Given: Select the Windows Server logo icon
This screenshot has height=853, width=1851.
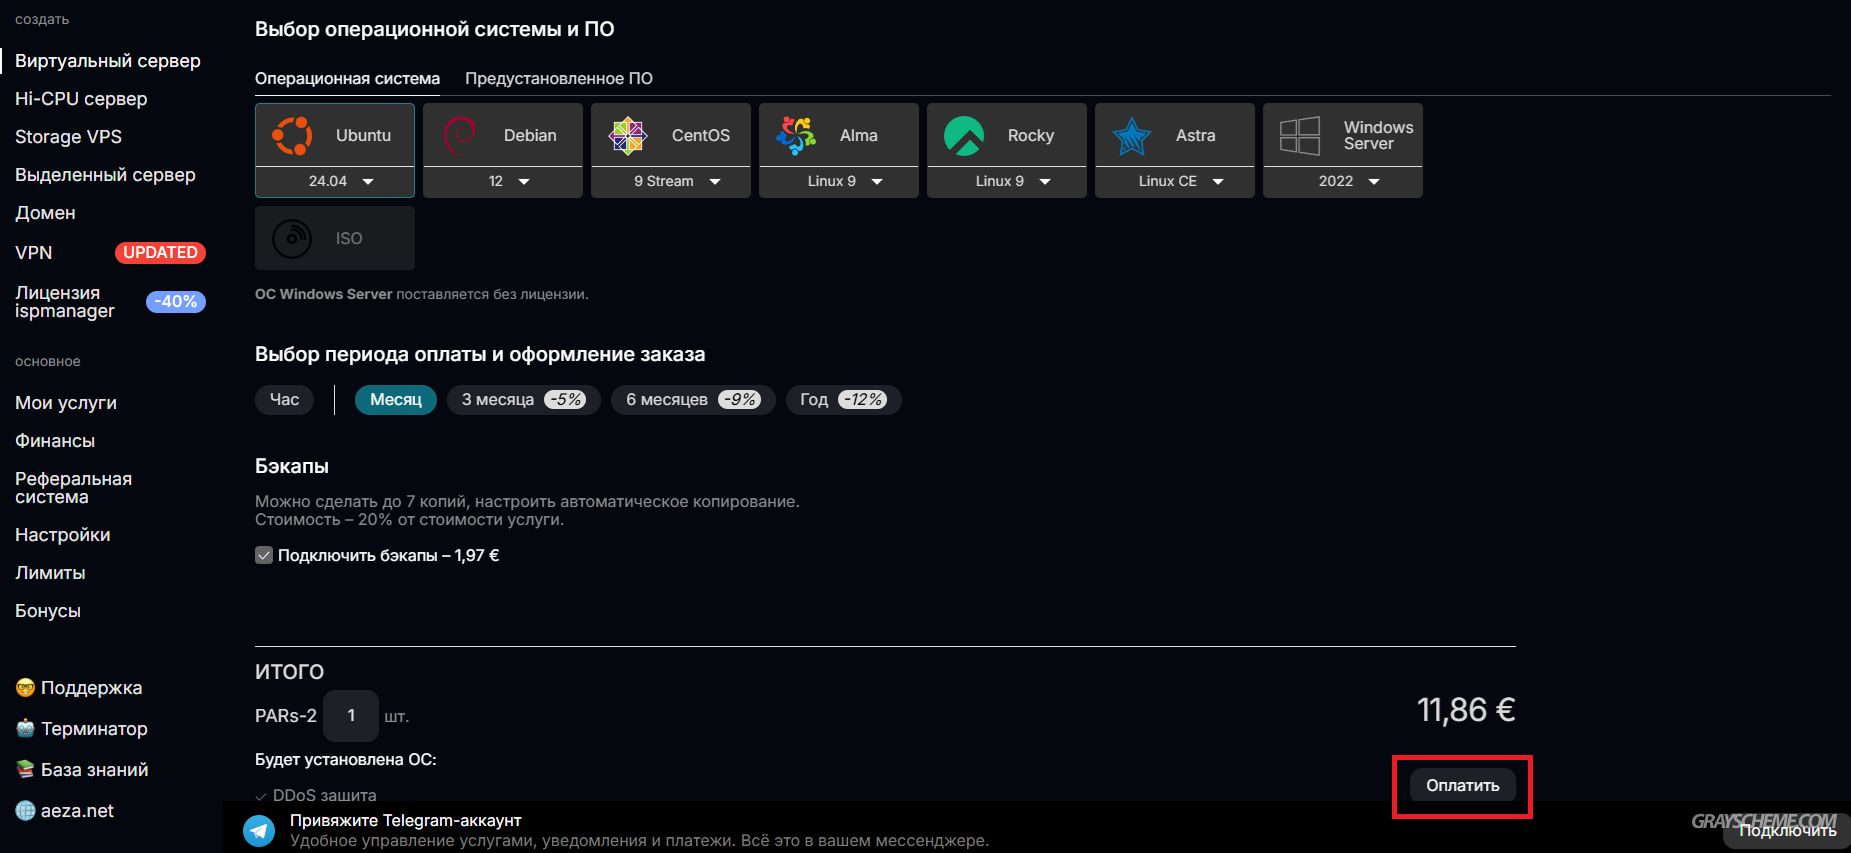Looking at the screenshot, I should pyautogui.click(x=1300, y=135).
